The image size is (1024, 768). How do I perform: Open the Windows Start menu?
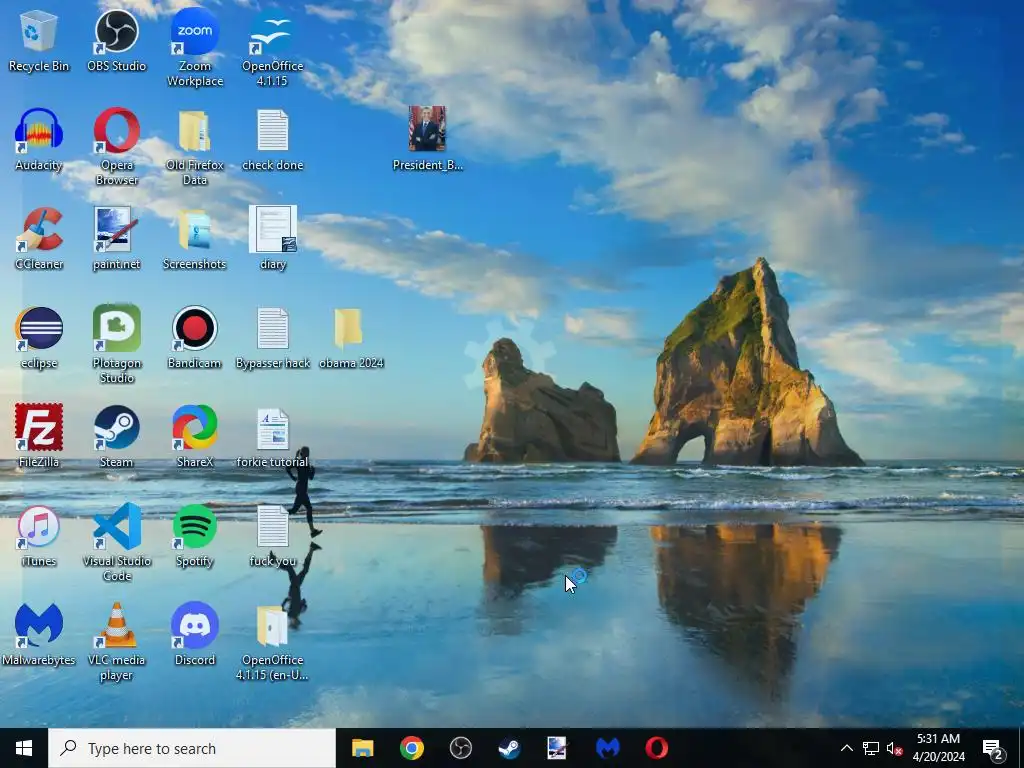pos(24,748)
